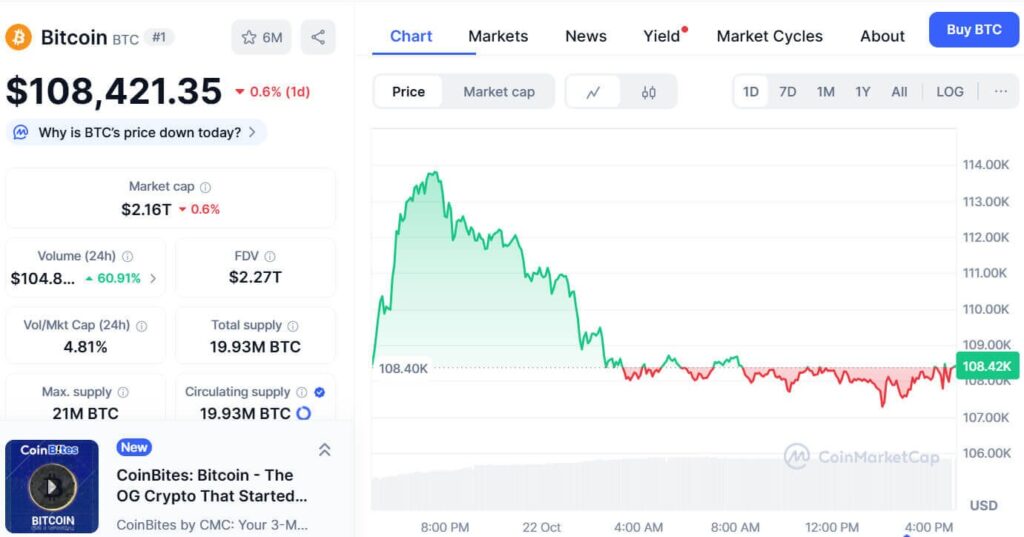Select the 7D time range
This screenshot has height=537, width=1024.
pyautogui.click(x=787, y=92)
